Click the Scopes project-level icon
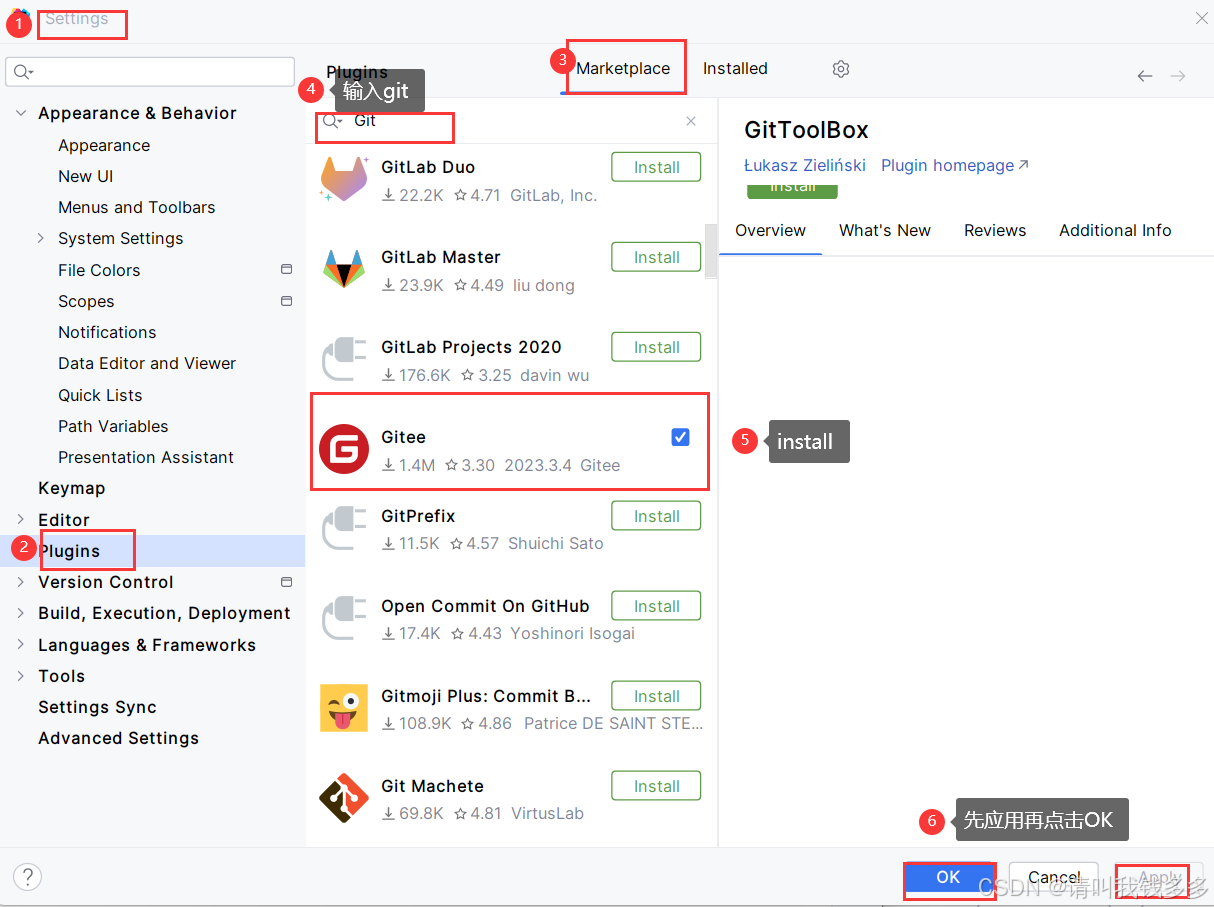This screenshot has width=1214, height=907. pos(286,301)
